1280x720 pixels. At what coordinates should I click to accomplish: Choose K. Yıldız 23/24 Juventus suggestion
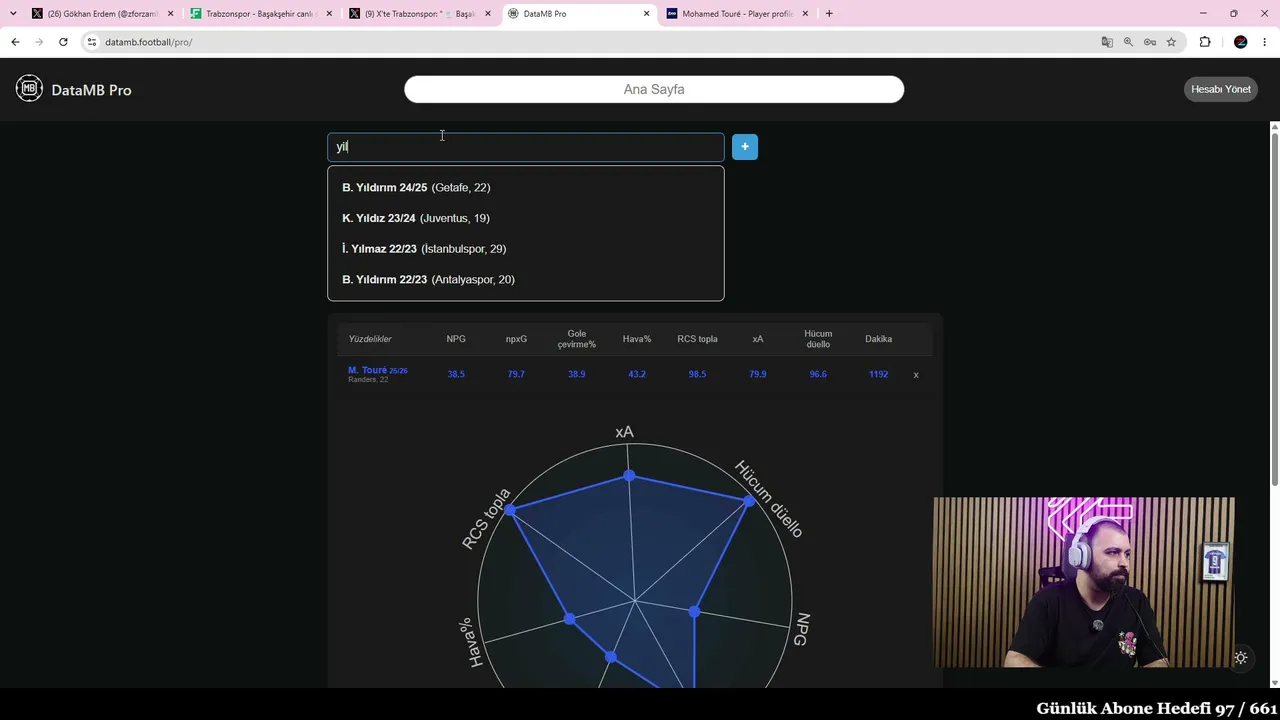pos(526,218)
